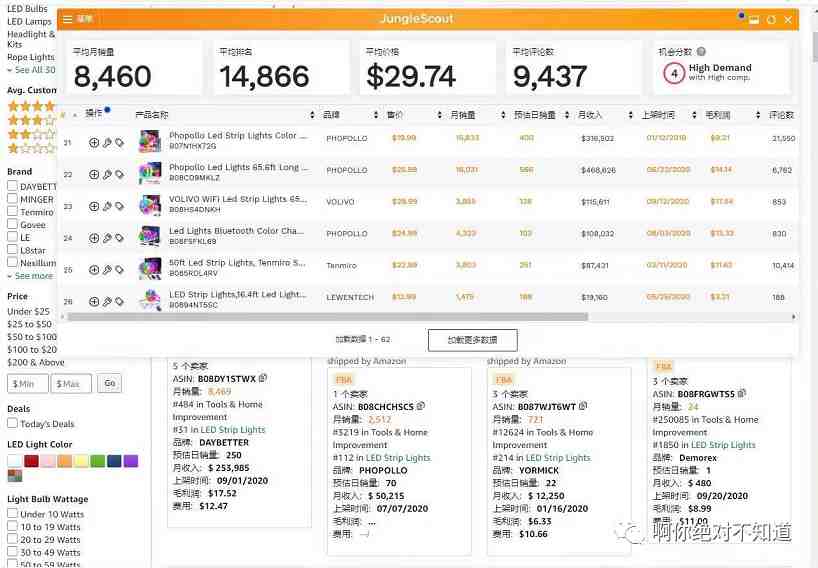Viewport: 818px width, 568px height.
Task: Check the LE brand checkbox
Action: pos(13,236)
